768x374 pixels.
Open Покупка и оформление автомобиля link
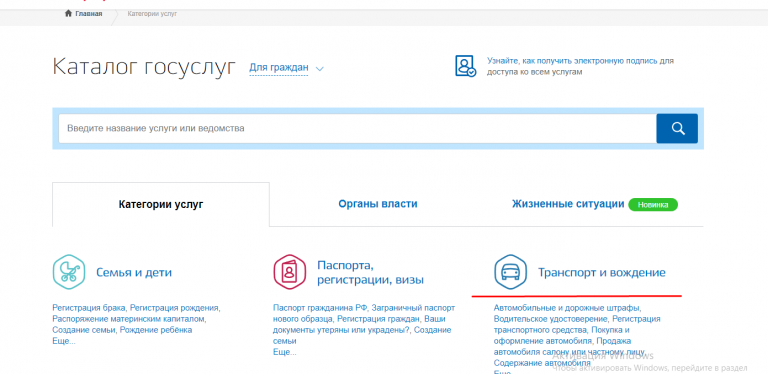coord(562,335)
